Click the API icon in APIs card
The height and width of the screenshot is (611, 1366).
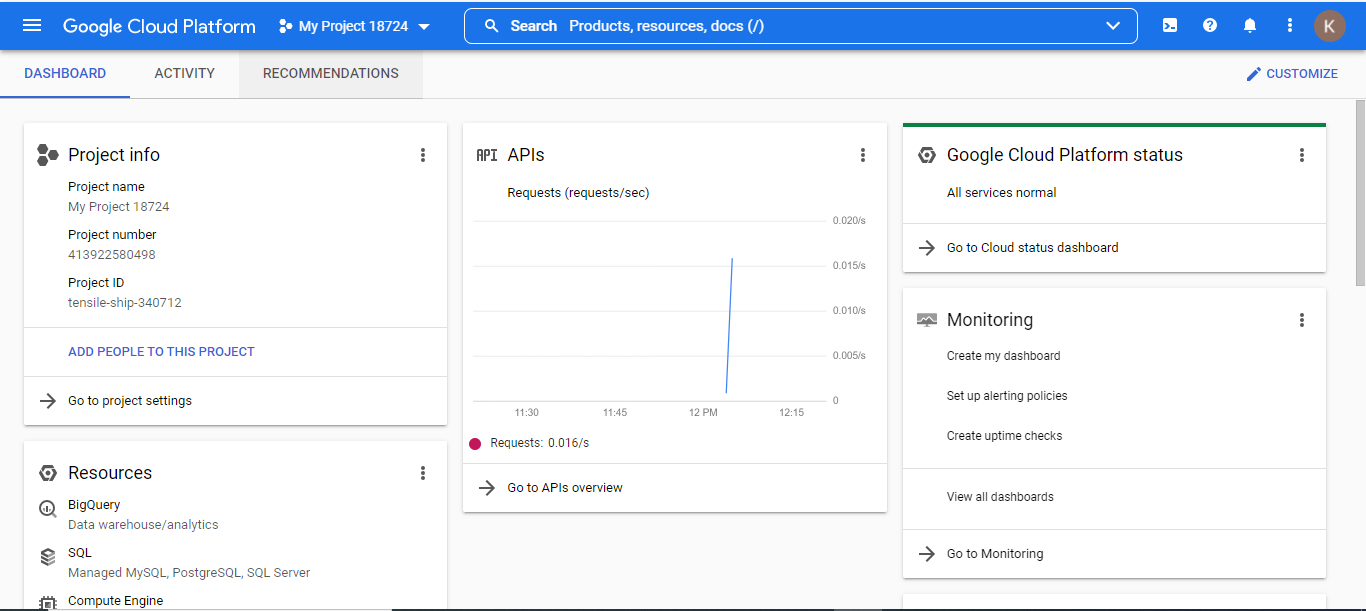(487, 155)
